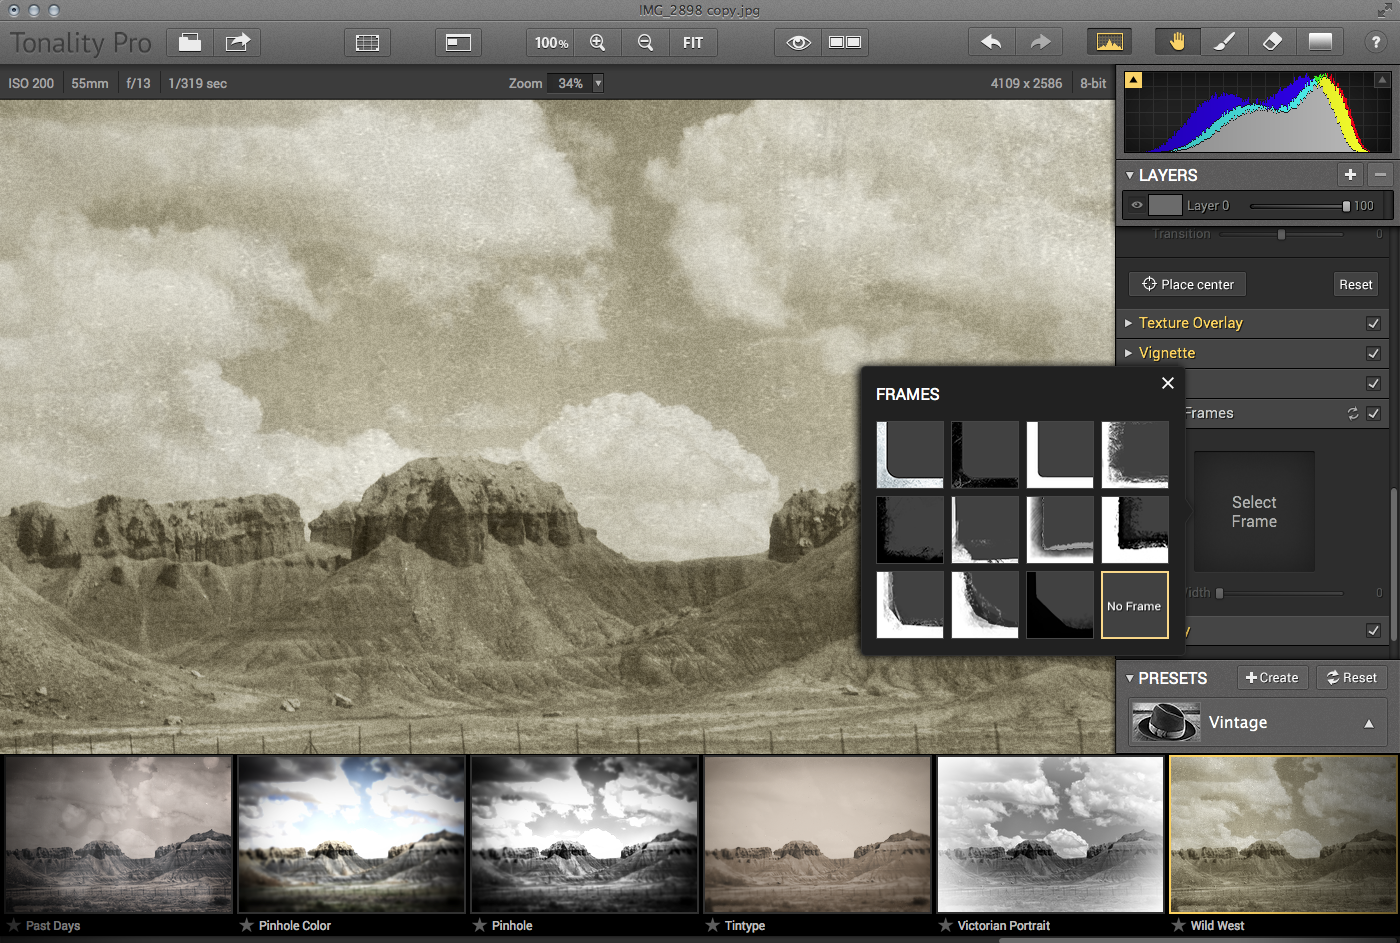The height and width of the screenshot is (943, 1400).
Task: Undo the last edit with back arrow
Action: pyautogui.click(x=991, y=42)
